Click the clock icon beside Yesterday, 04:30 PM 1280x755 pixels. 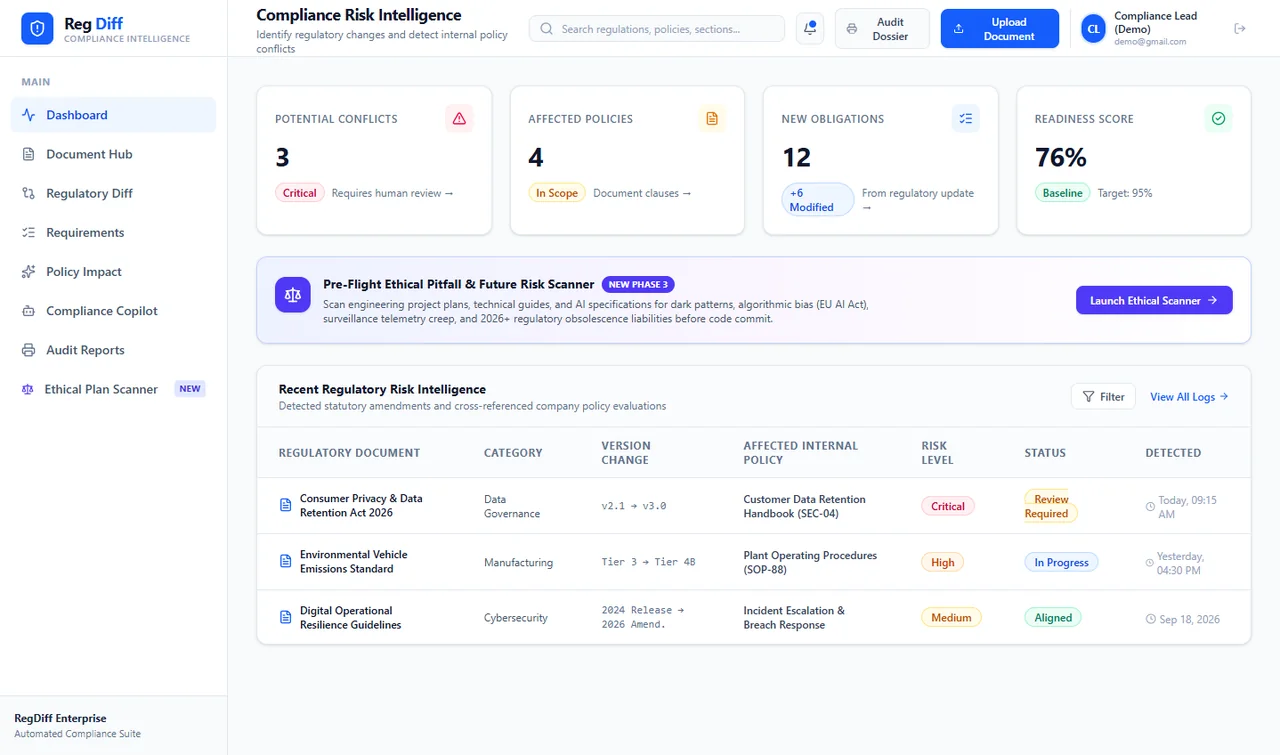[1150, 563]
